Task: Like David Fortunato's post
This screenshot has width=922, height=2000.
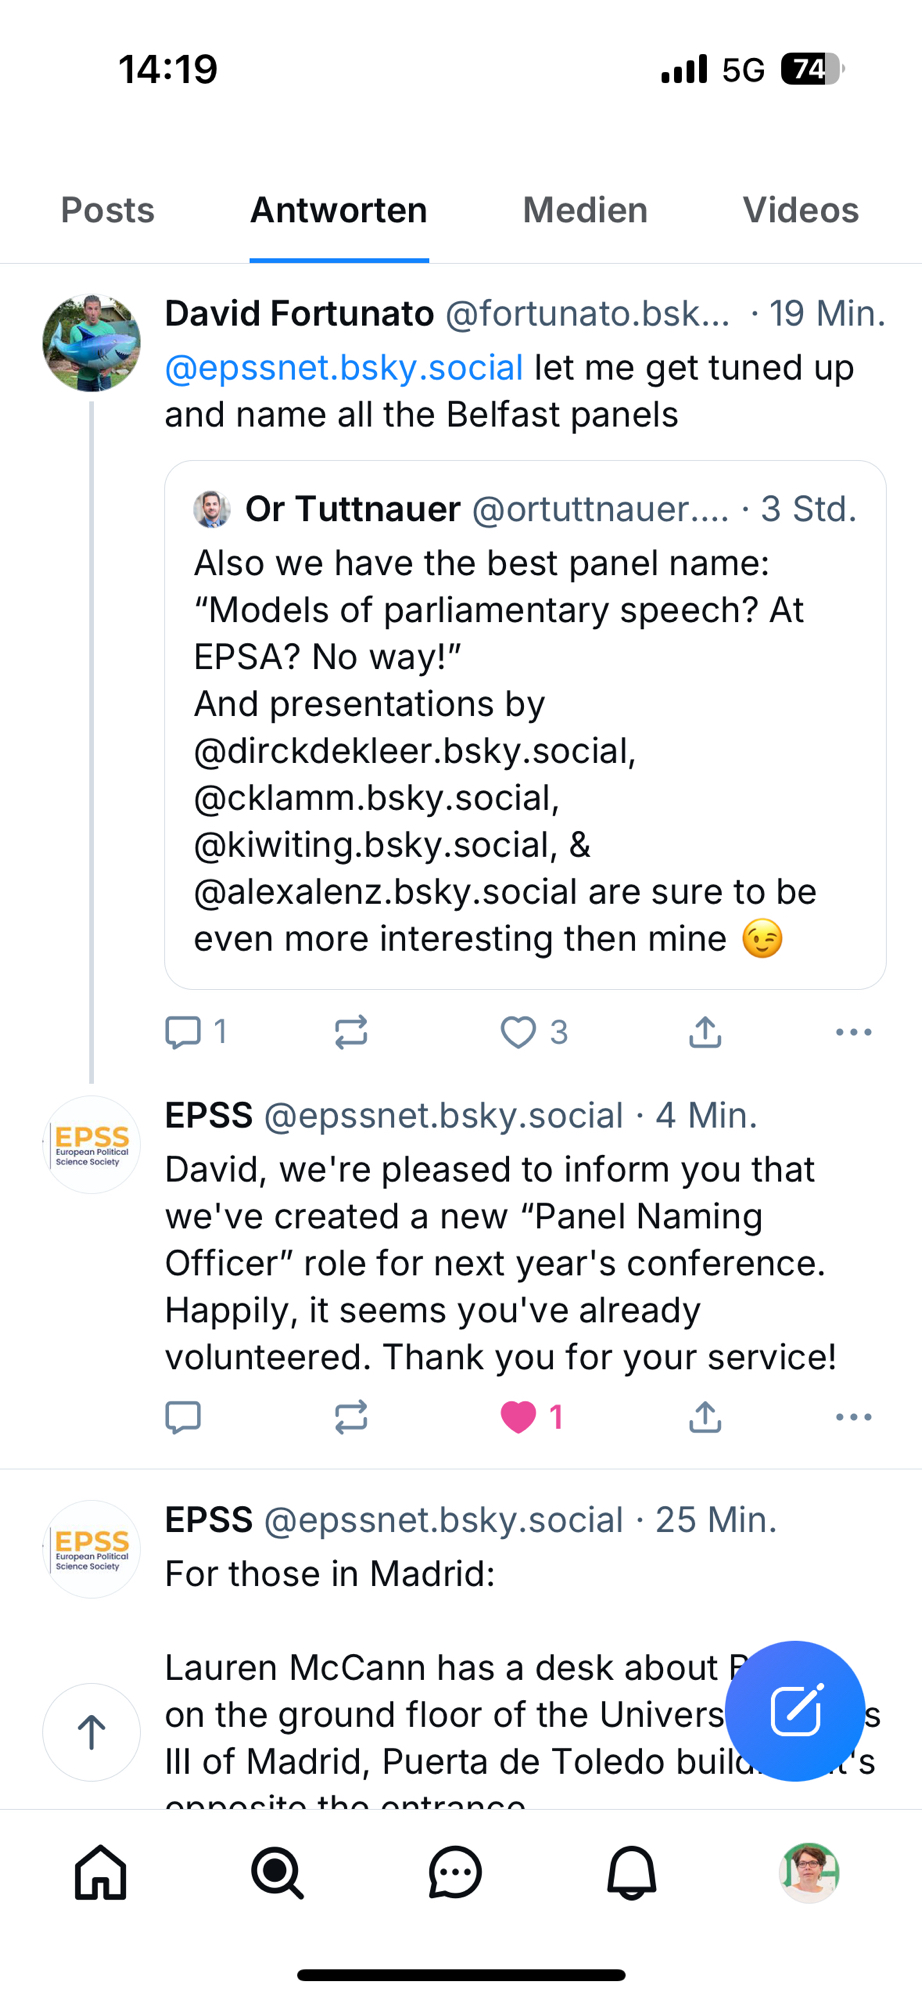Action: point(518,1031)
